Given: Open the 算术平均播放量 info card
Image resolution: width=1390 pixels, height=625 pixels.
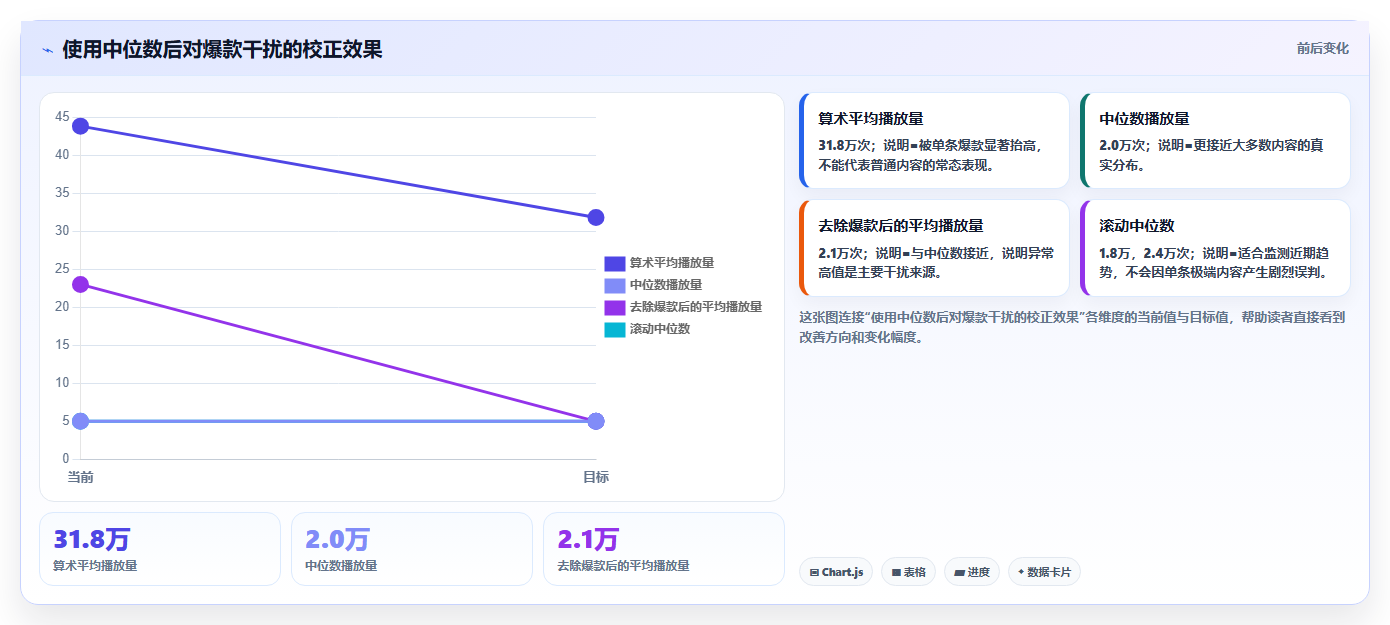Looking at the screenshot, I should pyautogui.click(x=935, y=140).
